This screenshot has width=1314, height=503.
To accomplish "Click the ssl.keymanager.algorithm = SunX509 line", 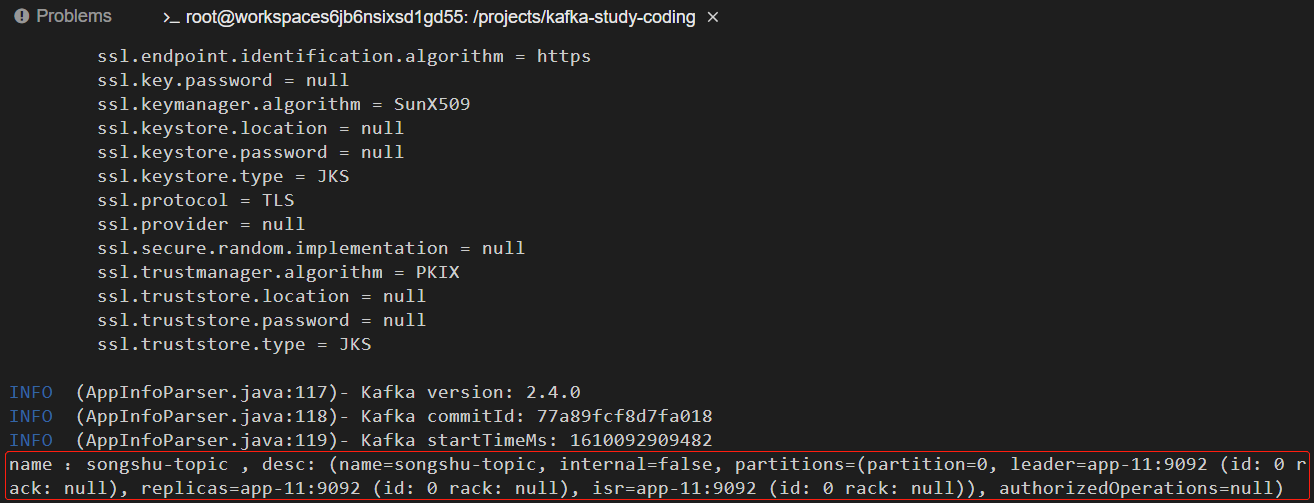I will pos(284,104).
